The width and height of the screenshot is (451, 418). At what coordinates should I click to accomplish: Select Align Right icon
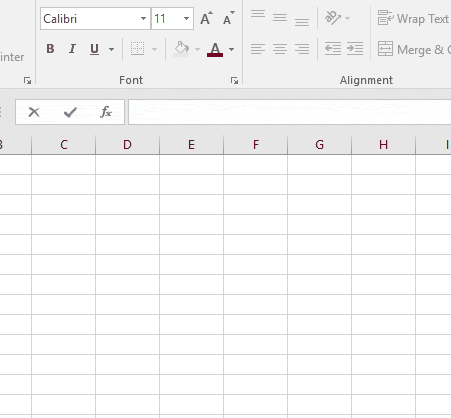pos(302,49)
